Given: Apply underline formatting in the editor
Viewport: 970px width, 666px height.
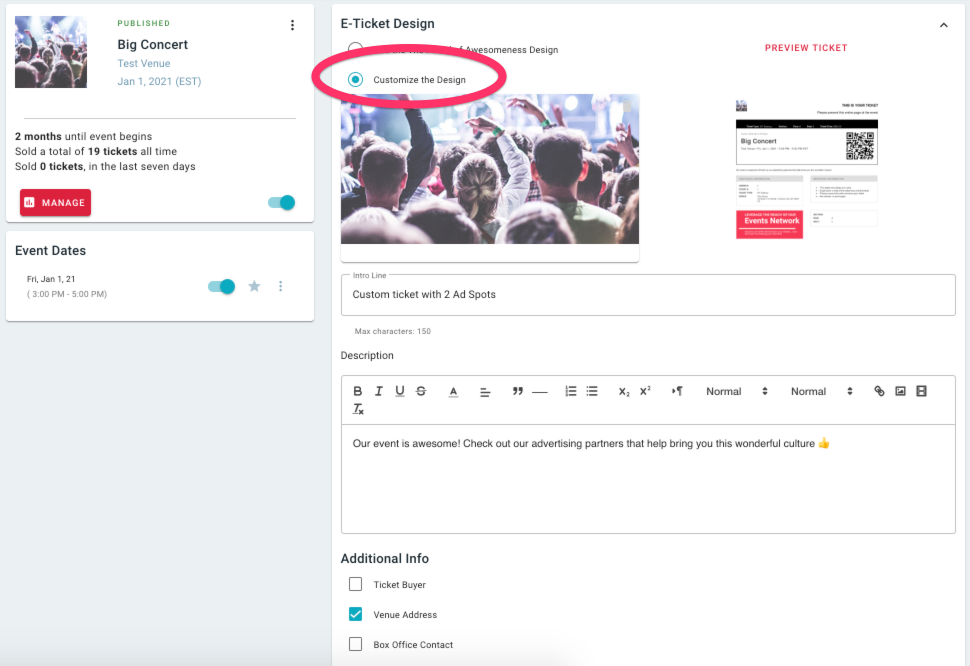Looking at the screenshot, I should 400,391.
